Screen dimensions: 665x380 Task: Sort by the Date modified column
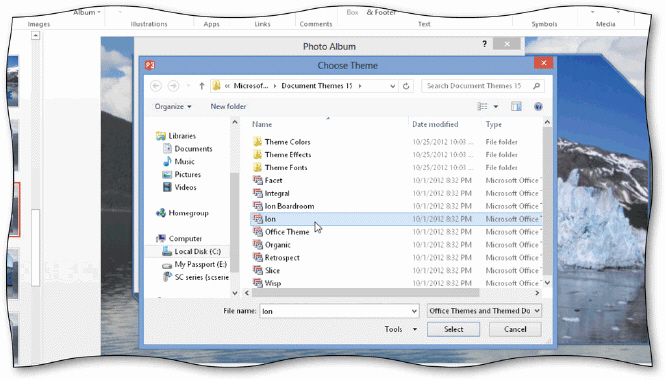pyautogui.click(x=435, y=124)
